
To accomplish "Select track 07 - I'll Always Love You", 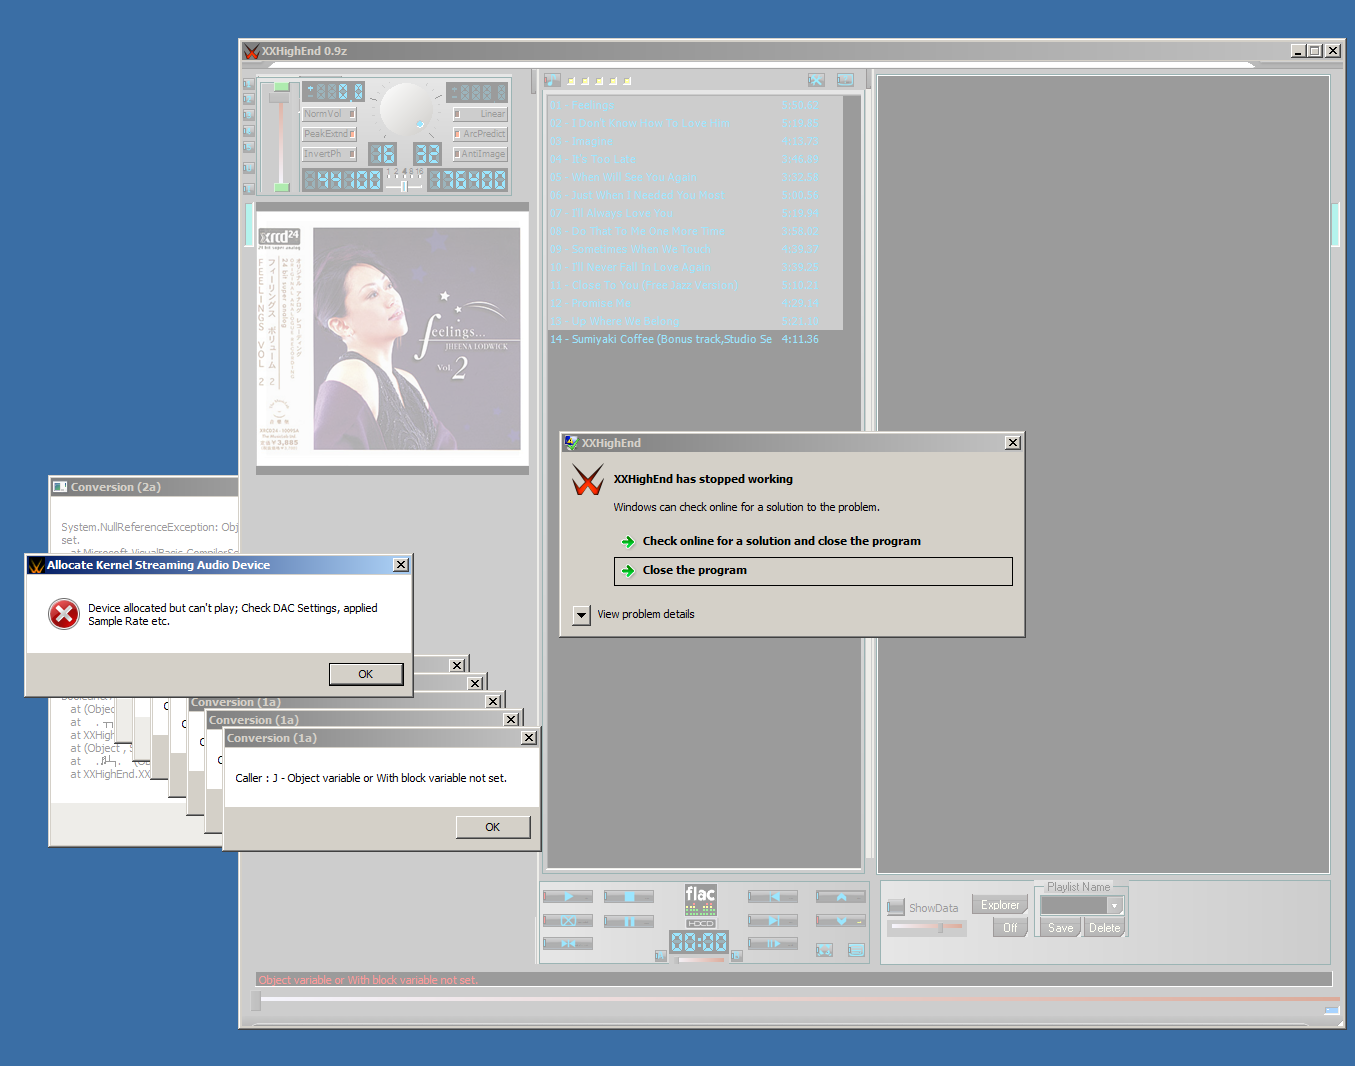I will (694, 213).
